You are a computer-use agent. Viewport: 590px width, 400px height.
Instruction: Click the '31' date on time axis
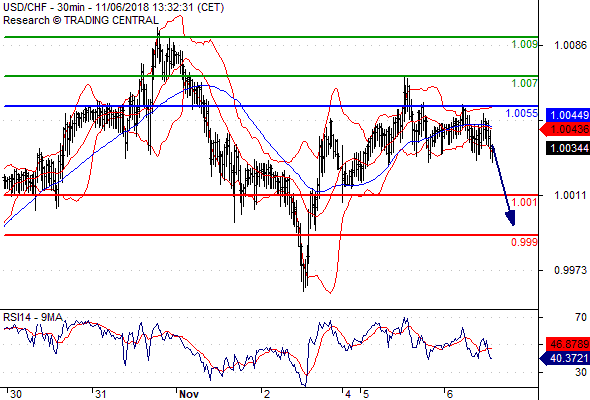pyautogui.click(x=100, y=394)
